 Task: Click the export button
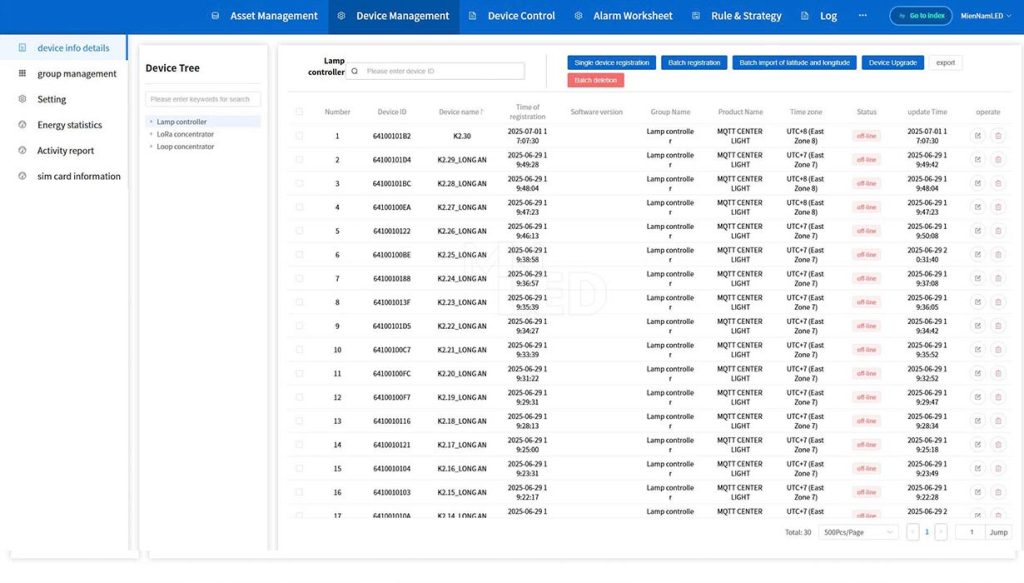click(945, 63)
